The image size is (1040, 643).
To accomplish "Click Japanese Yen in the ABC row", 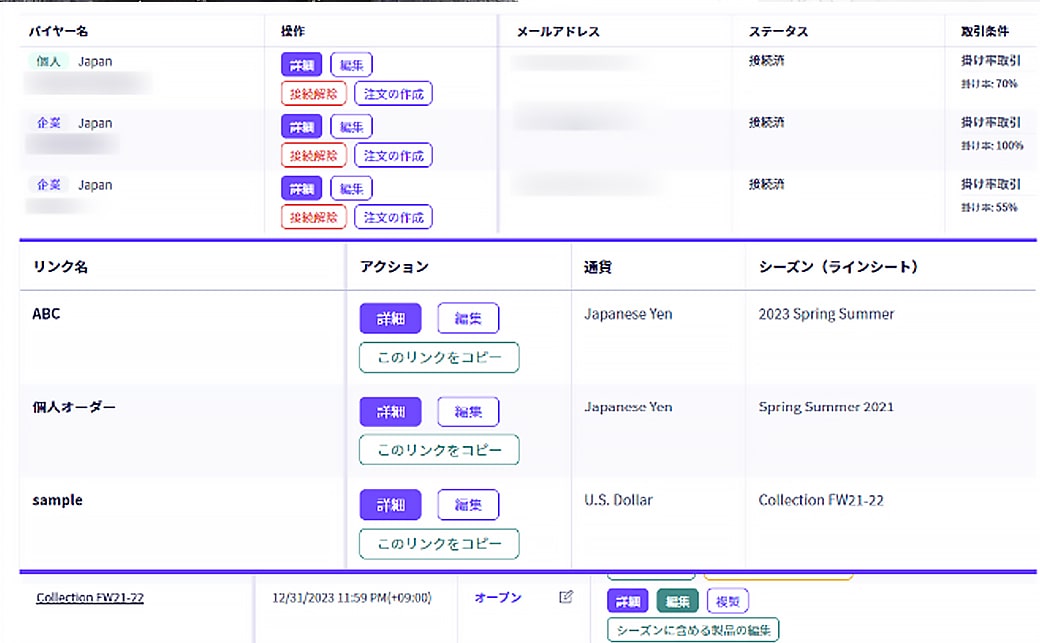I will (628, 314).
